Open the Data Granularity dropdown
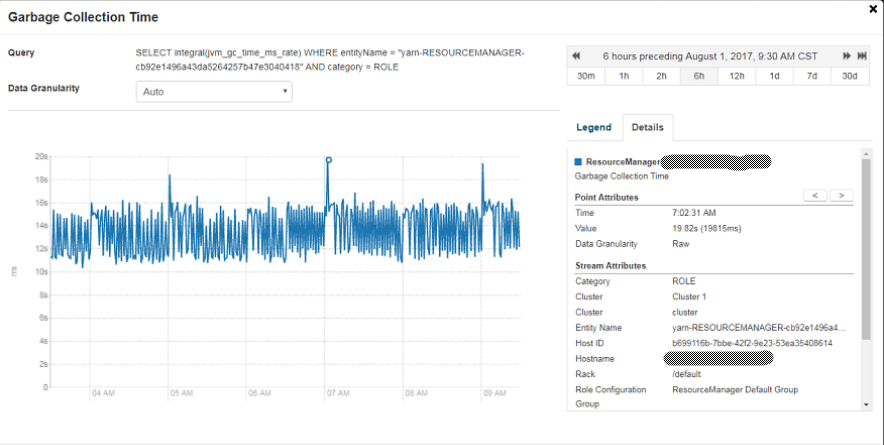The width and height of the screenshot is (884, 445). click(x=213, y=91)
